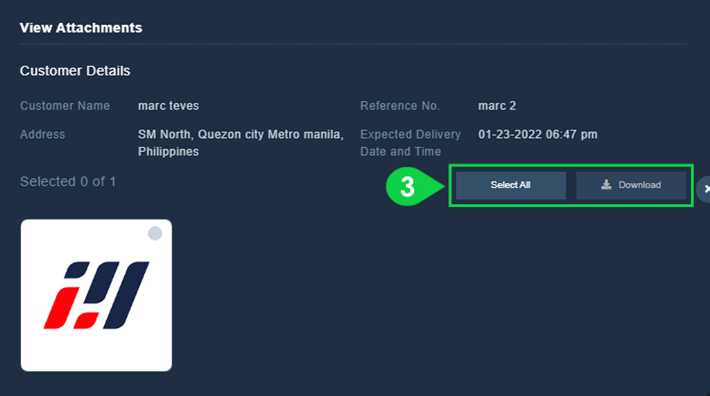This screenshot has height=396, width=710.
Task: Click the SM North Quezon city address
Action: coord(241,143)
